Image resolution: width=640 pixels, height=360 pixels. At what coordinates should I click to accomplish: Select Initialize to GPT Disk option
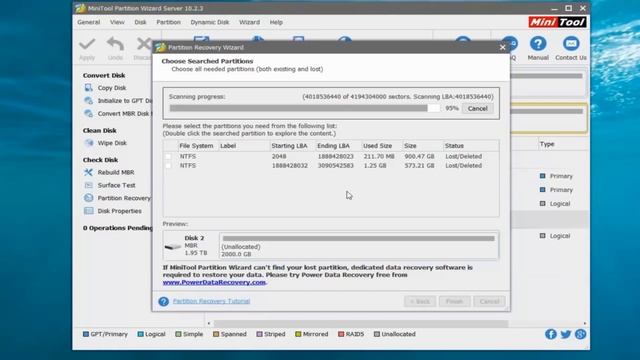124,101
